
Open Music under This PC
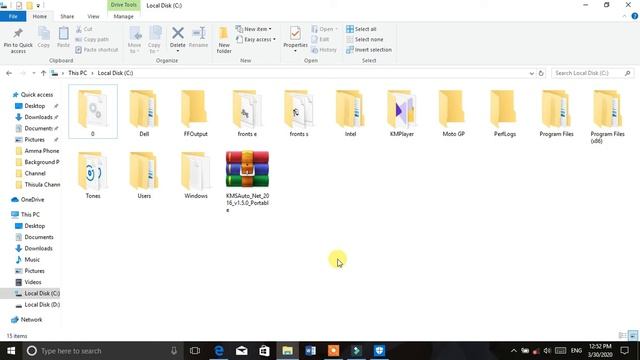(28, 260)
